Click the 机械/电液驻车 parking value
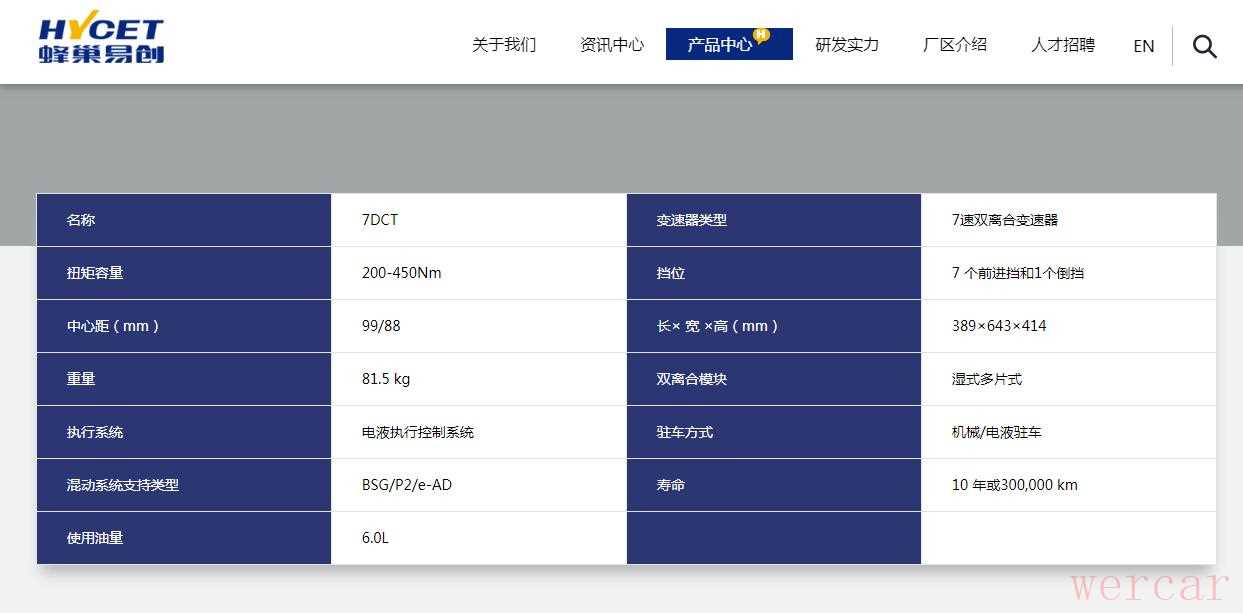The image size is (1243, 613). pyautogui.click(x=996, y=432)
